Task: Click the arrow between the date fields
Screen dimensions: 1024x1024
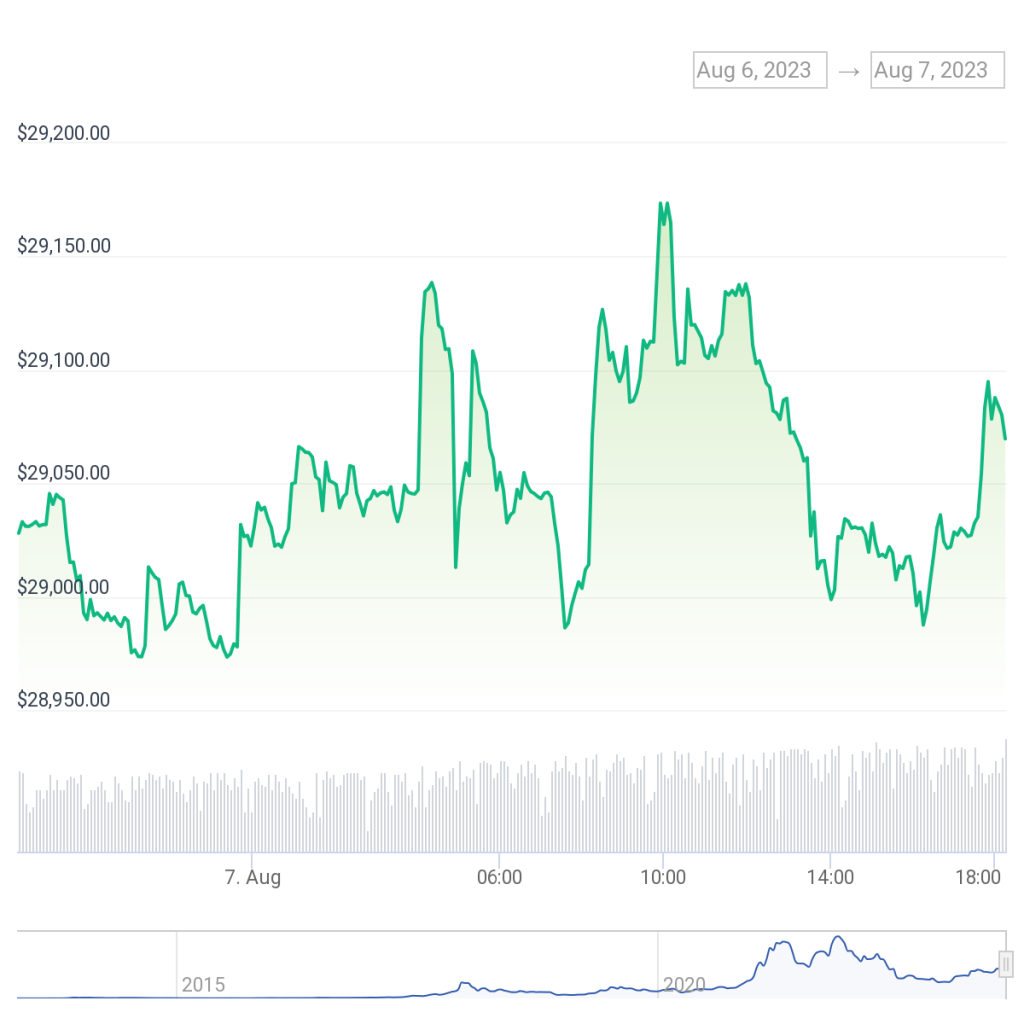Action: [849, 71]
